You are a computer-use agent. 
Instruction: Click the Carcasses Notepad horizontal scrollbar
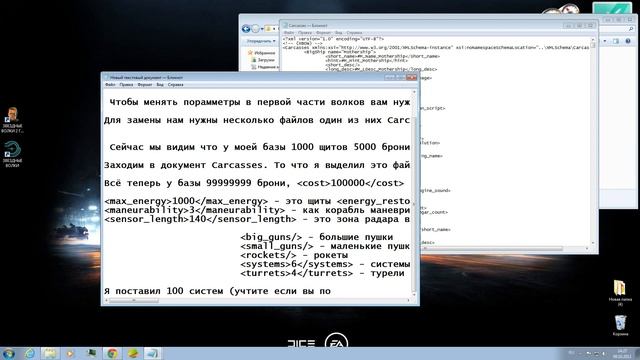[505, 249]
